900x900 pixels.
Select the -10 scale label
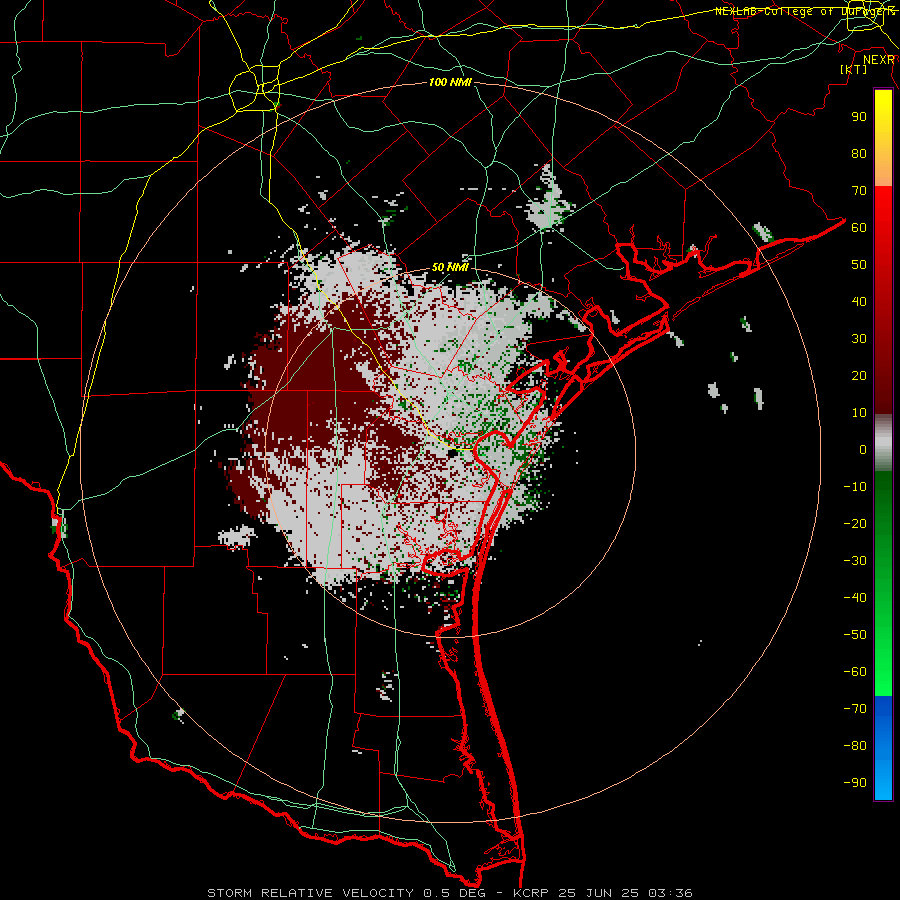pos(855,487)
